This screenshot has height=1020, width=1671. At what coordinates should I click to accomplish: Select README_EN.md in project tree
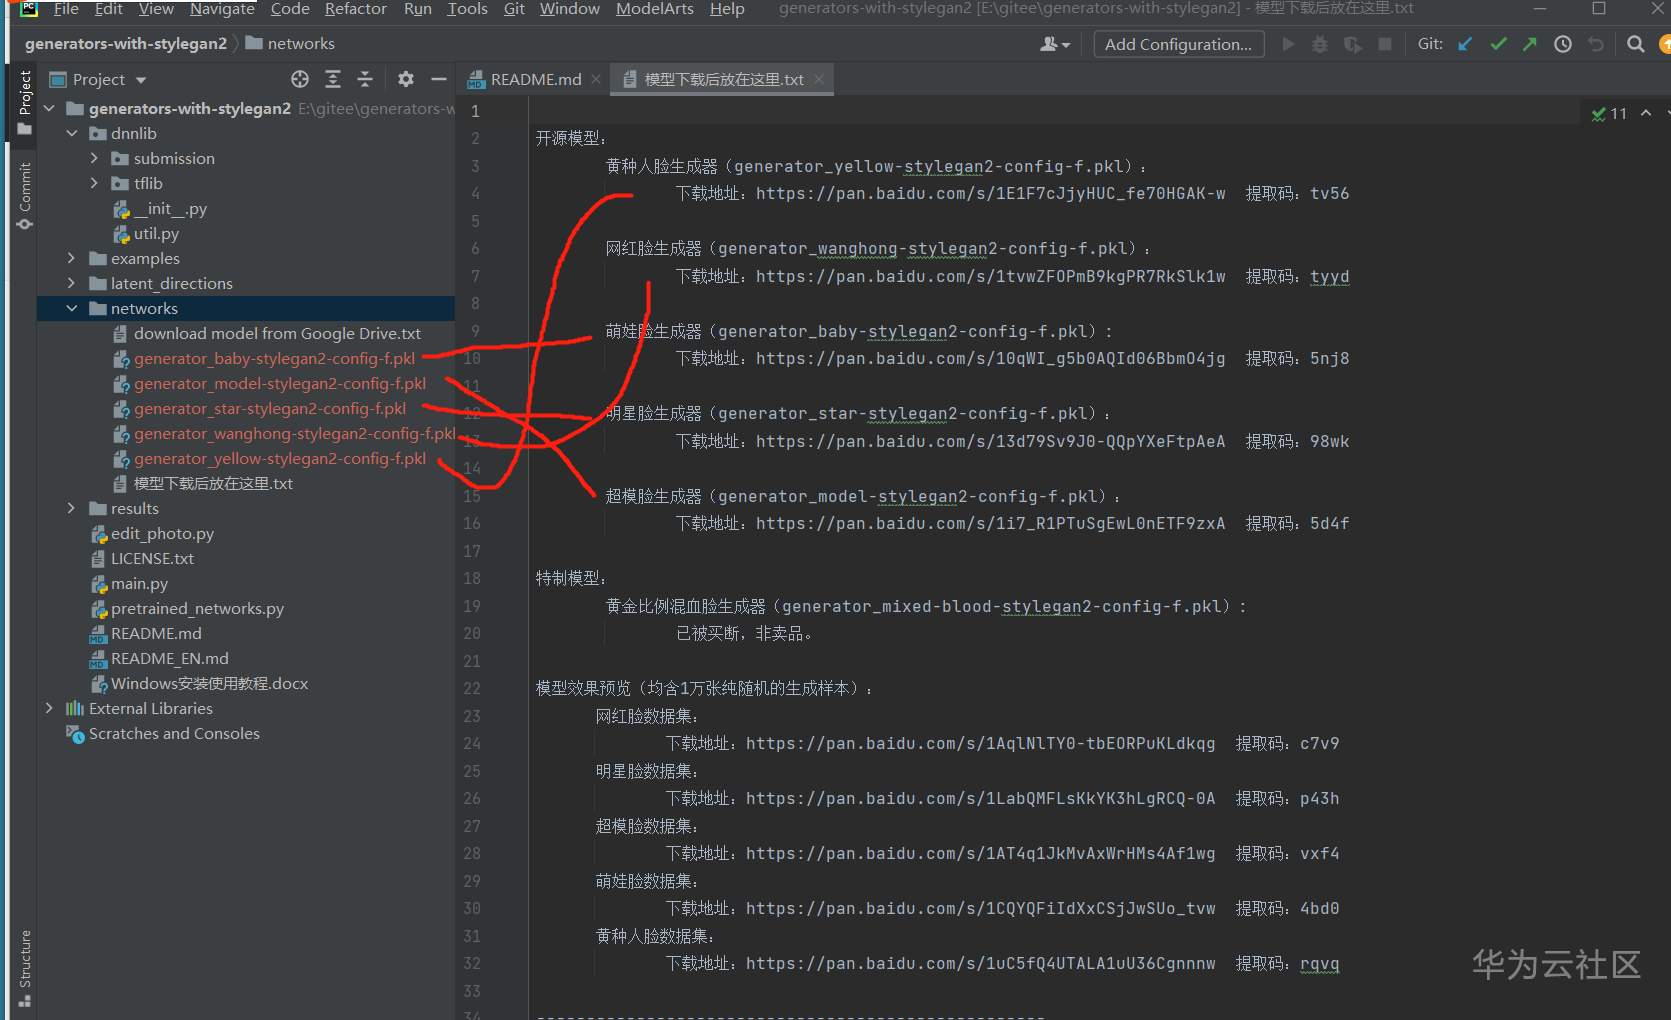pos(159,658)
